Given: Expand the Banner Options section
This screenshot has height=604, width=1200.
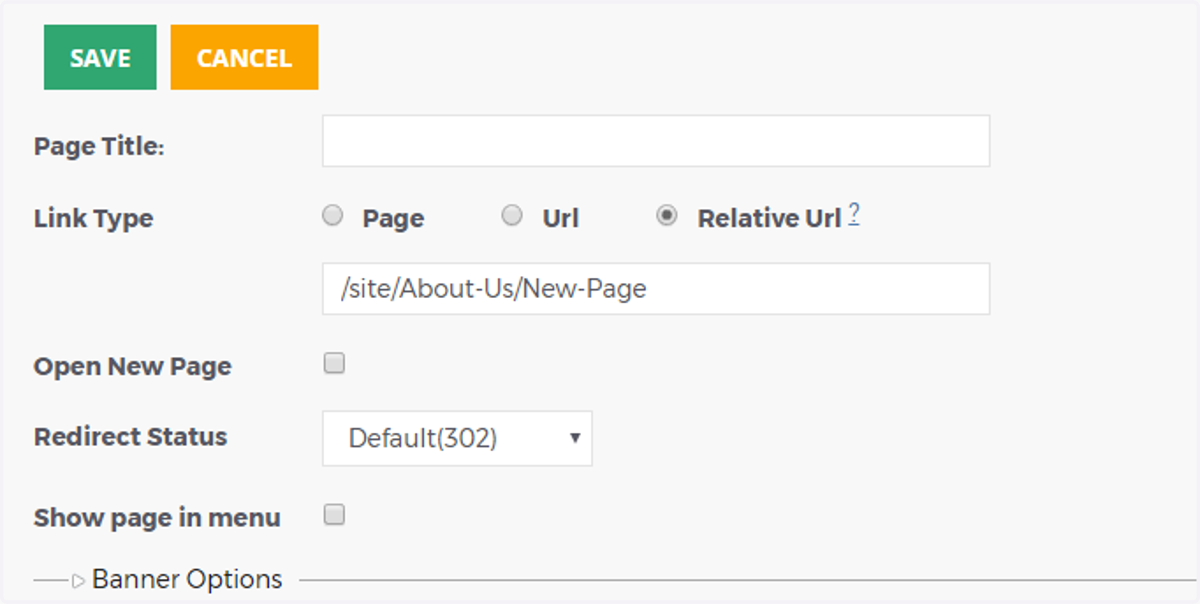Looking at the screenshot, I should [177, 579].
